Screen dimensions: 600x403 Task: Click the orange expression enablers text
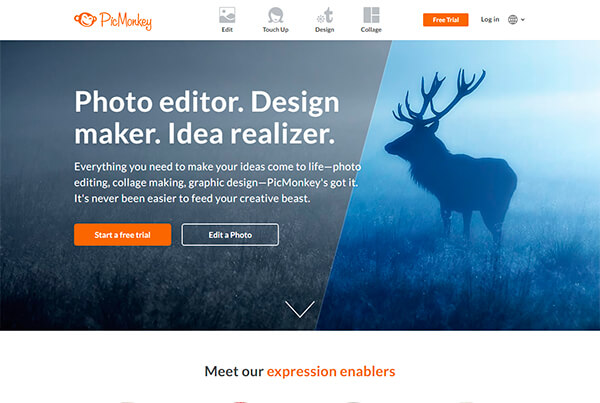point(331,371)
